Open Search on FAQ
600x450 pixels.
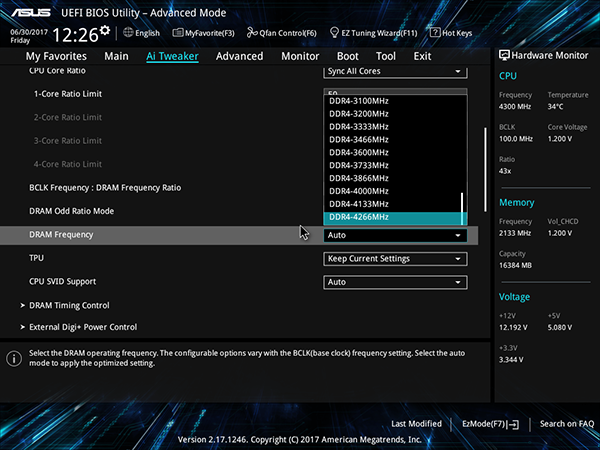tap(567, 424)
